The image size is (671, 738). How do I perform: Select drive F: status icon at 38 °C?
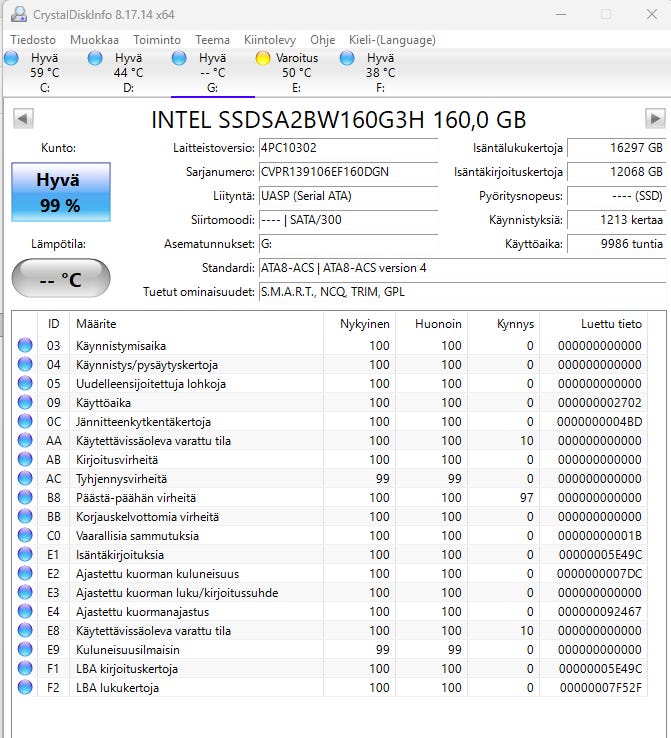coord(347,59)
